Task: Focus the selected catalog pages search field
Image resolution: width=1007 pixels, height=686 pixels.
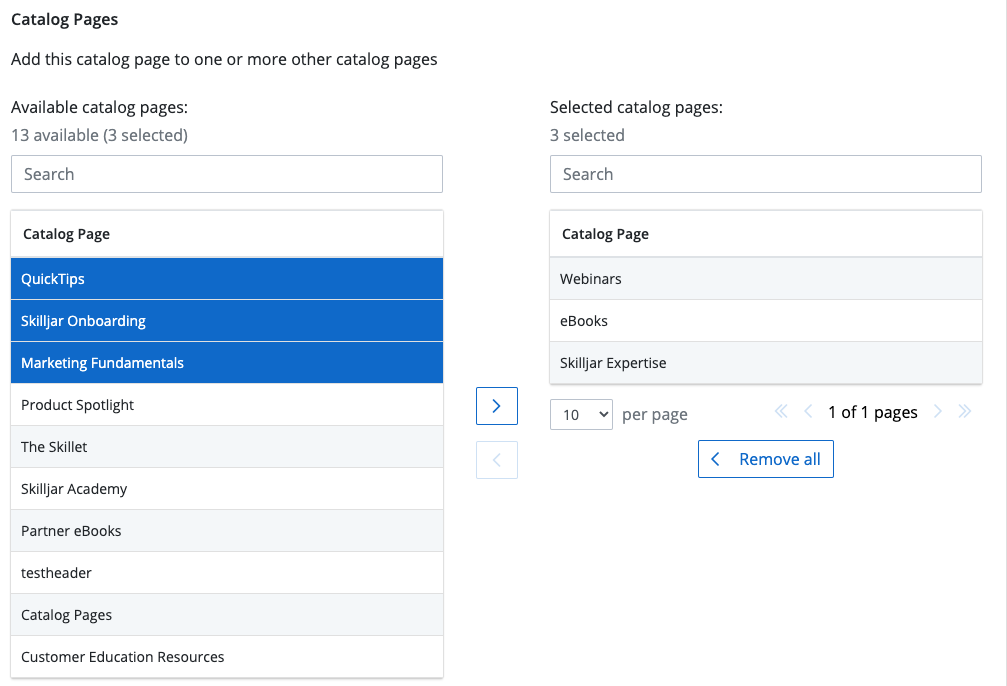Action: (766, 174)
